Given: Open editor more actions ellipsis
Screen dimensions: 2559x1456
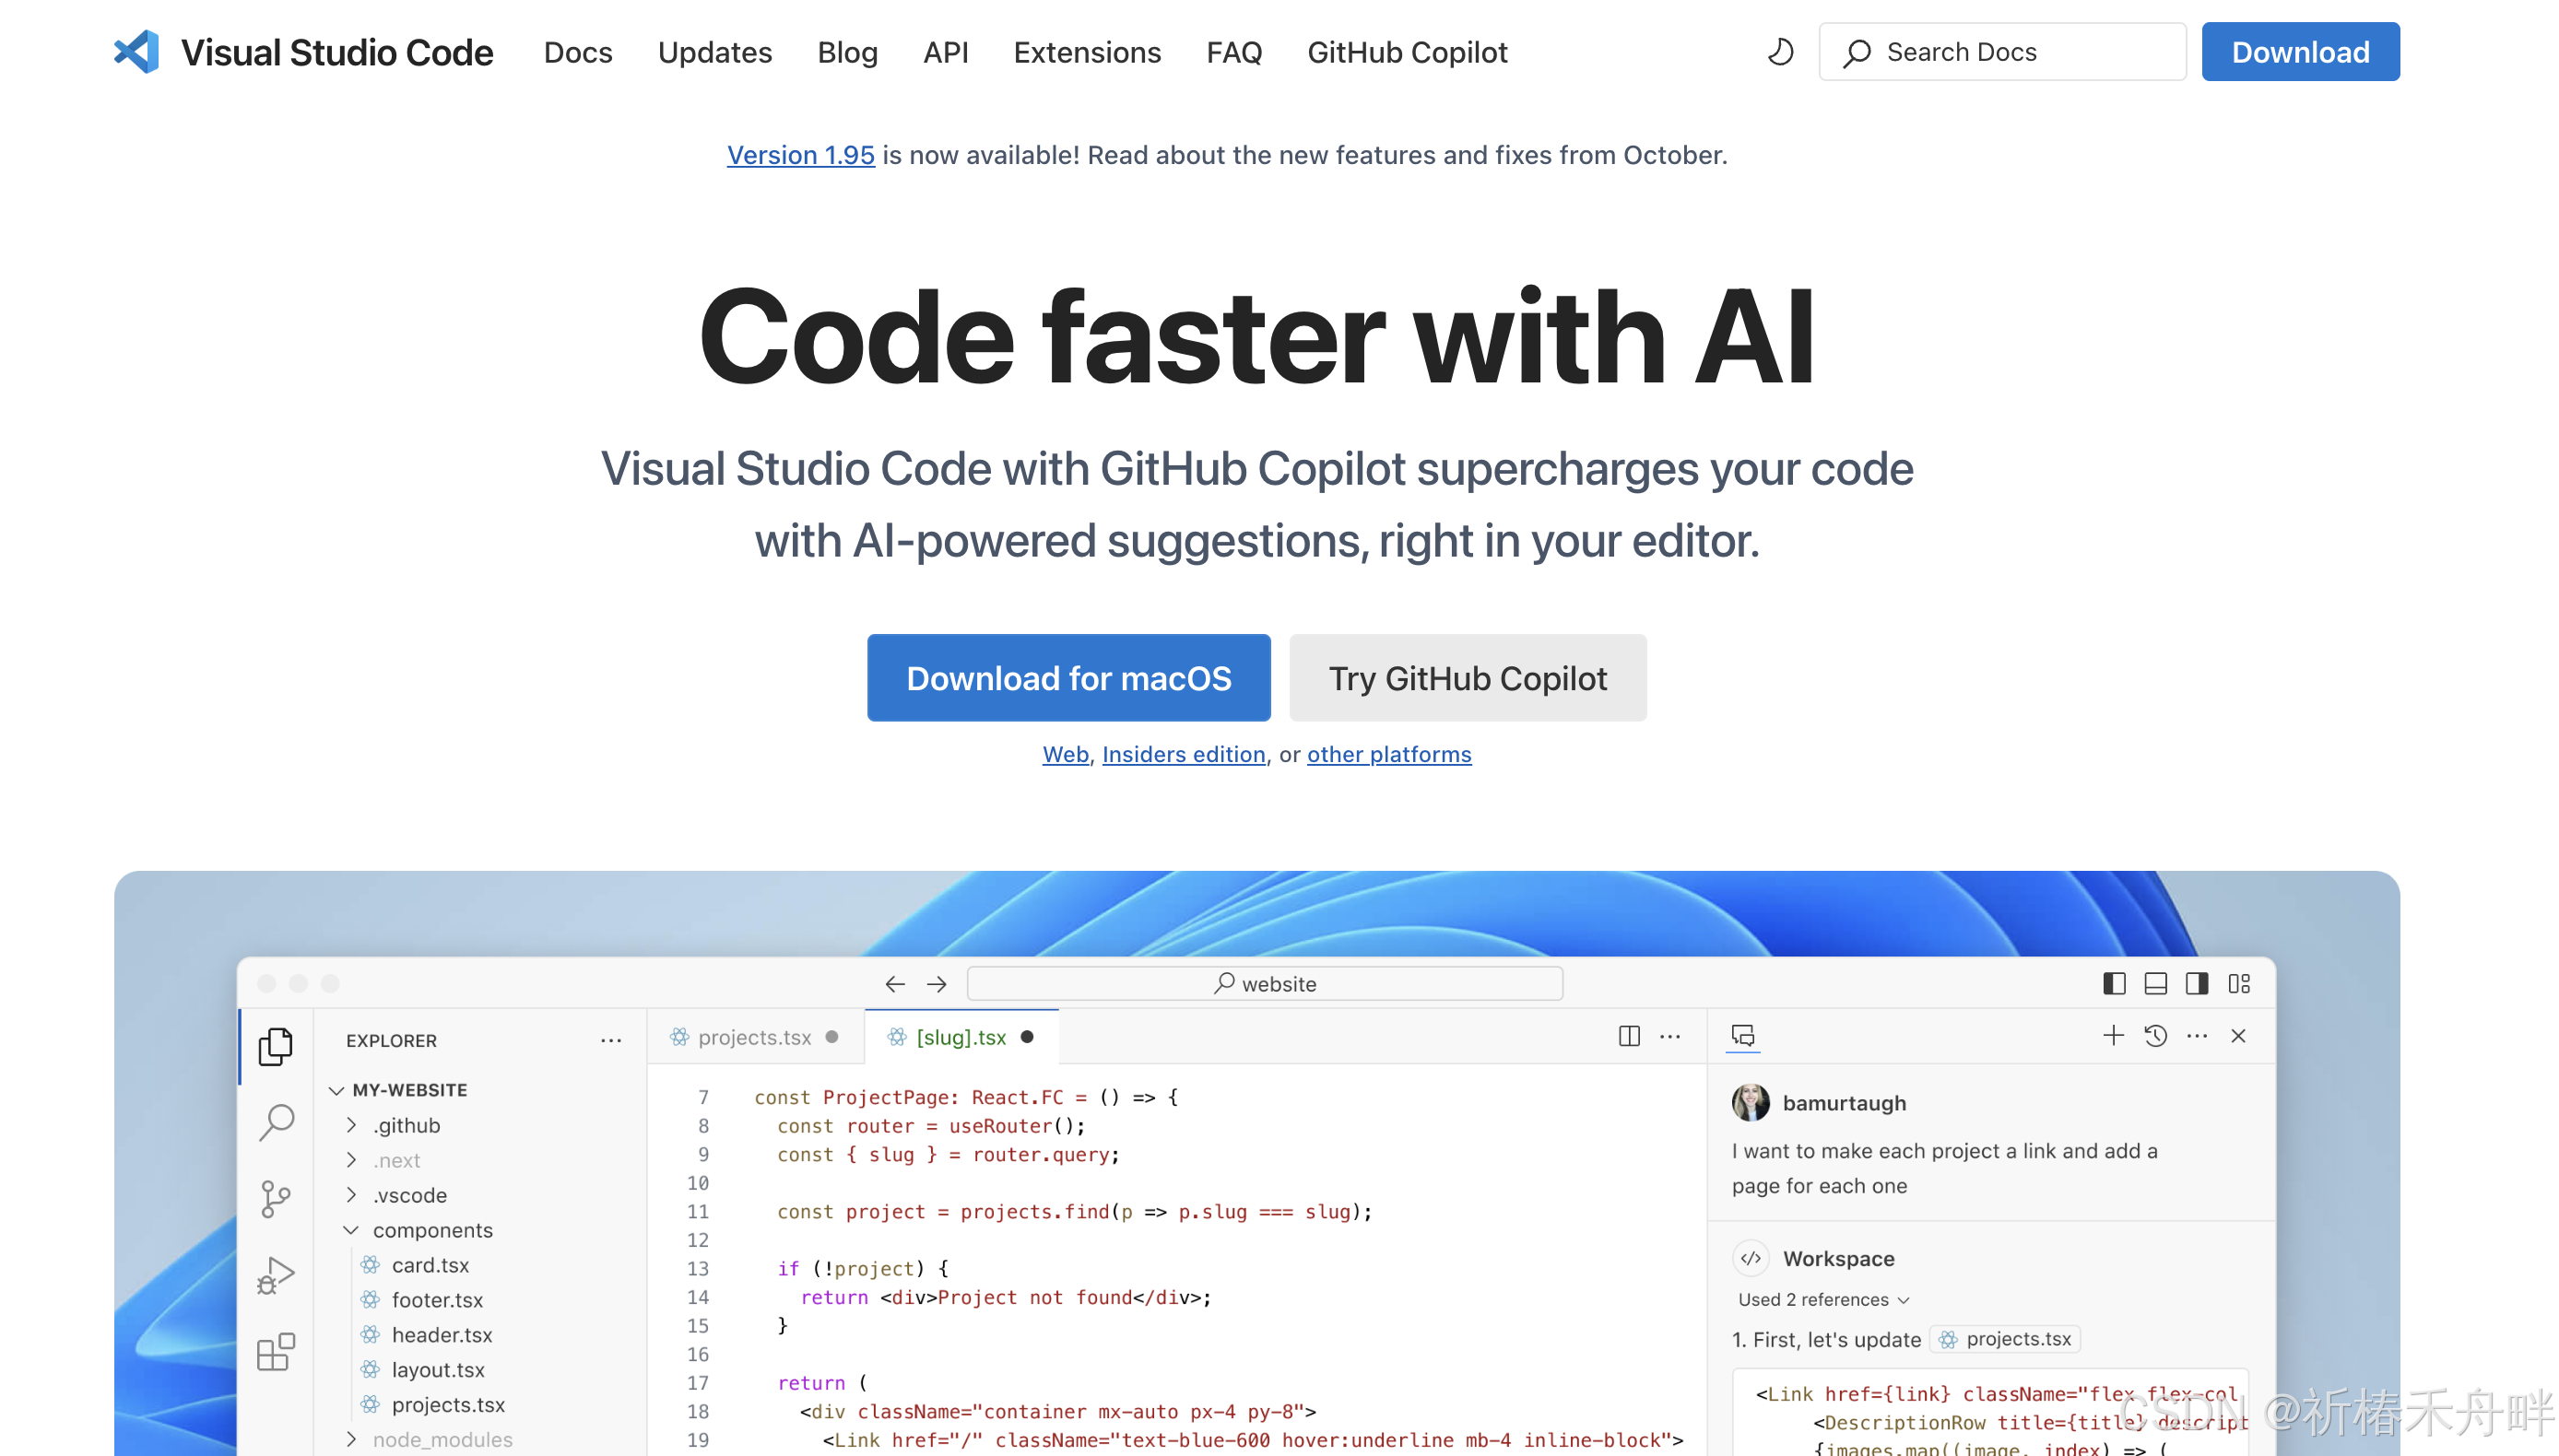Looking at the screenshot, I should pos(1670,1036).
